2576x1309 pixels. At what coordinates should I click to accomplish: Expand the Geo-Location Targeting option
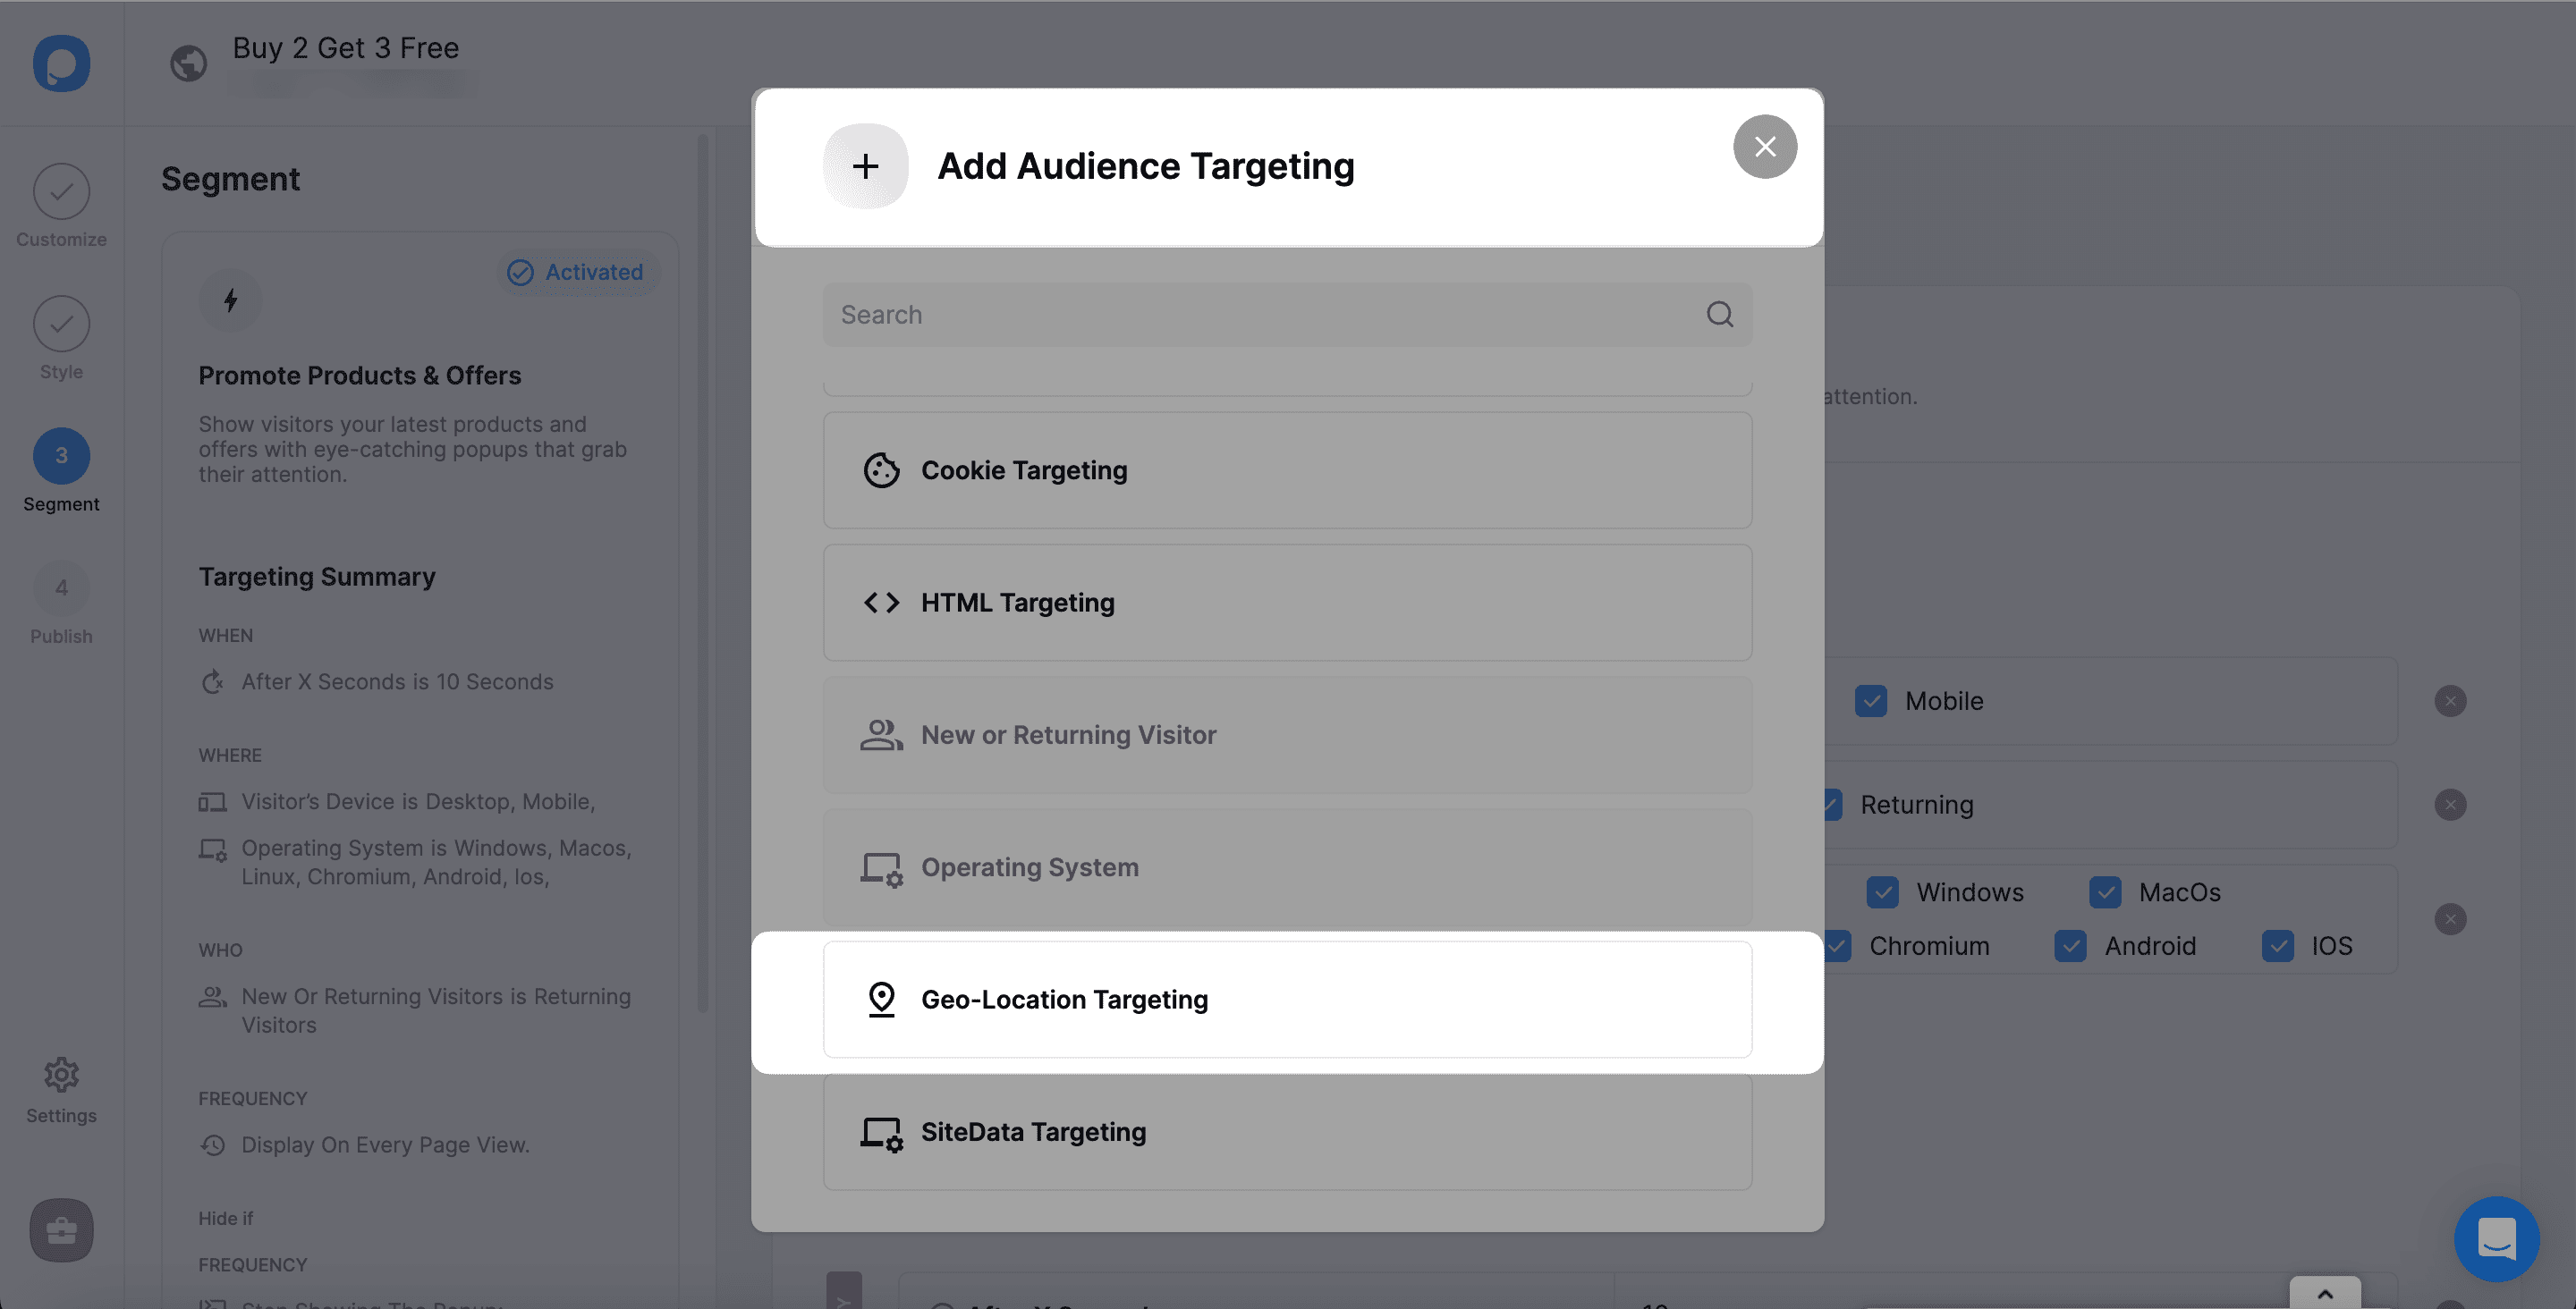click(x=1285, y=999)
